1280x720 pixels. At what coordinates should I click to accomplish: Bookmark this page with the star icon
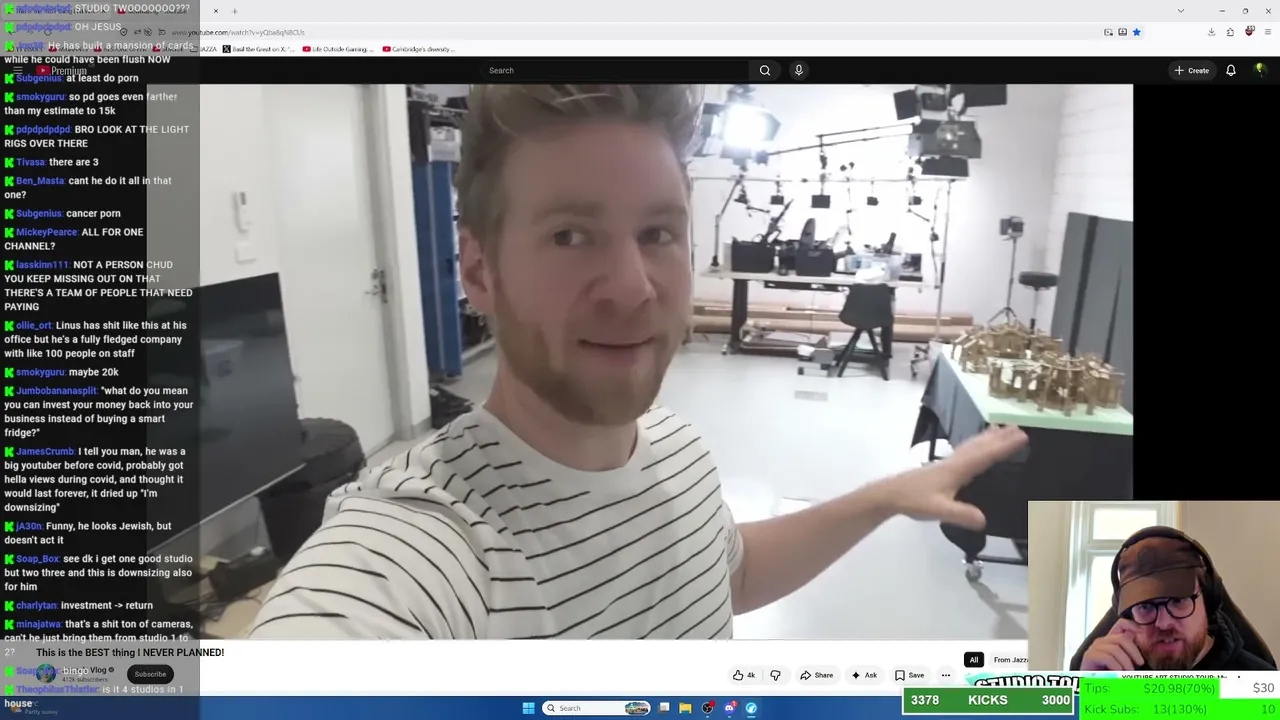1137,32
